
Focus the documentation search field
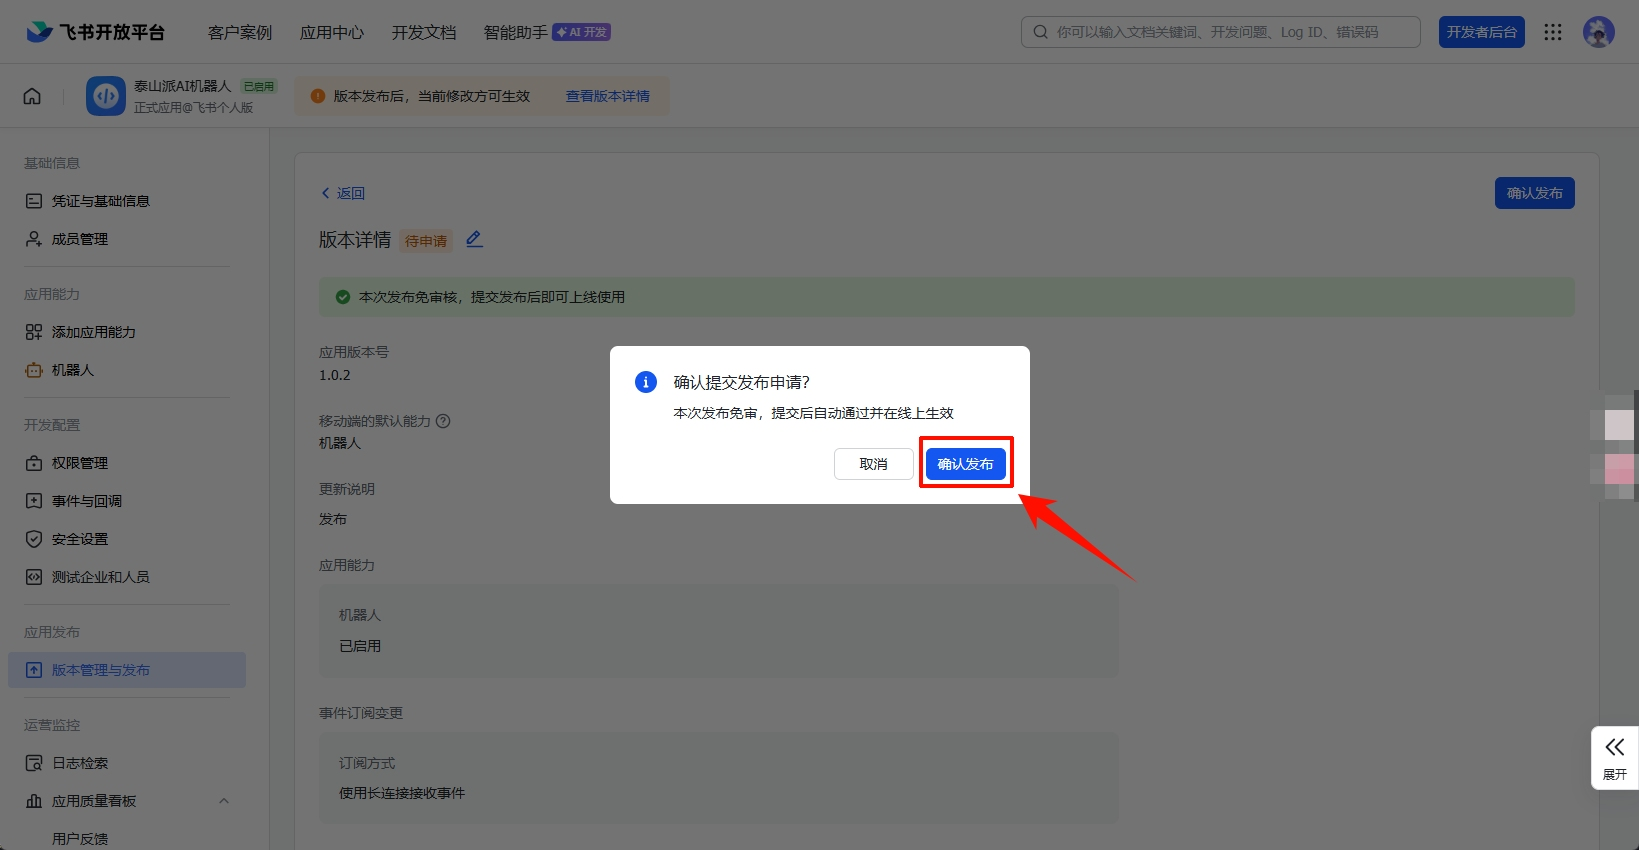coord(1221,32)
